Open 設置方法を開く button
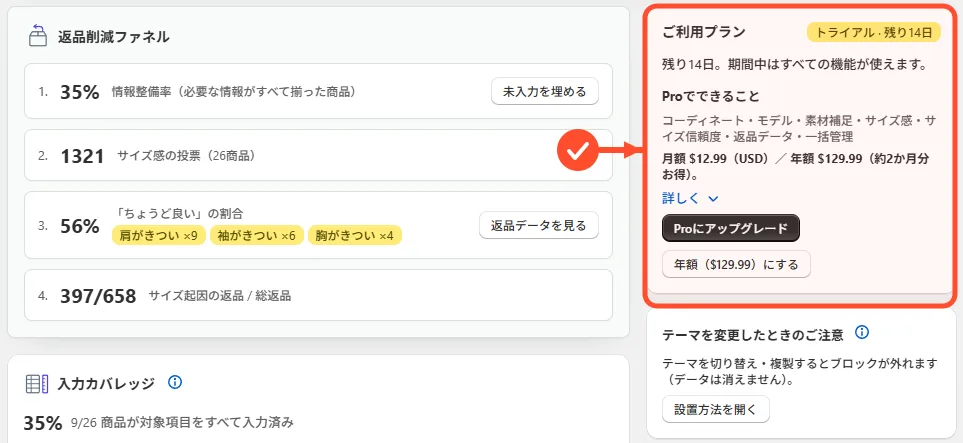Viewport: 963px width, 443px height. pyautogui.click(x=715, y=409)
